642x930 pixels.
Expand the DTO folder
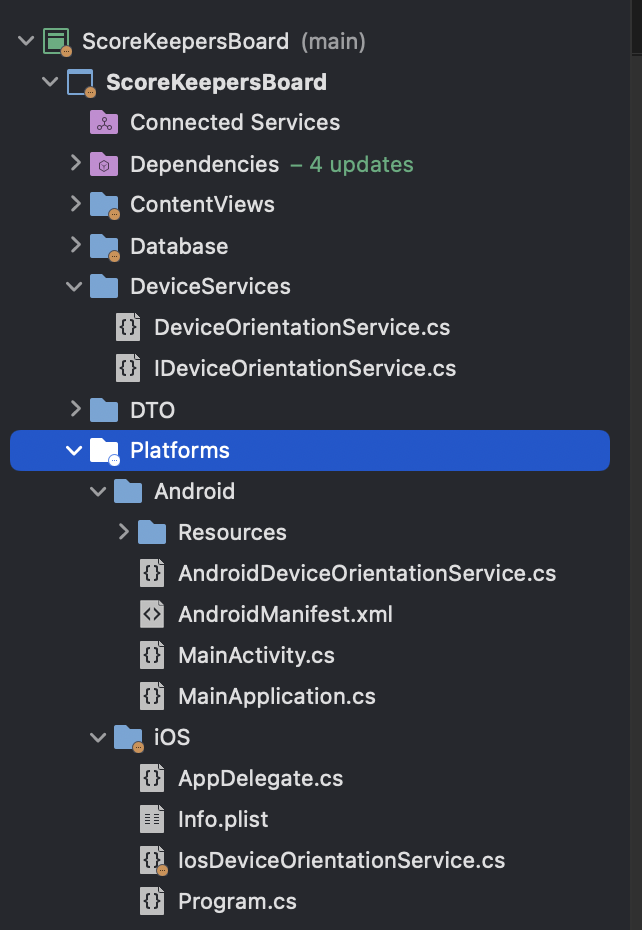pos(75,409)
